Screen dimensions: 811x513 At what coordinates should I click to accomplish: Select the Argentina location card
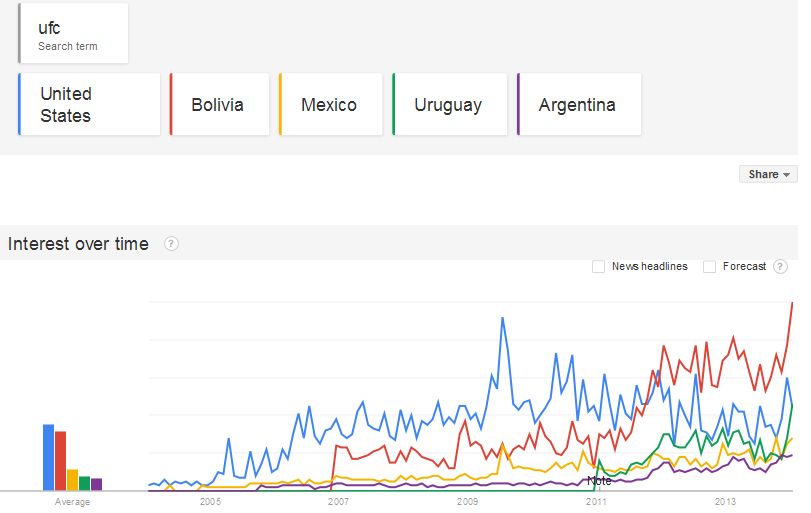point(579,104)
